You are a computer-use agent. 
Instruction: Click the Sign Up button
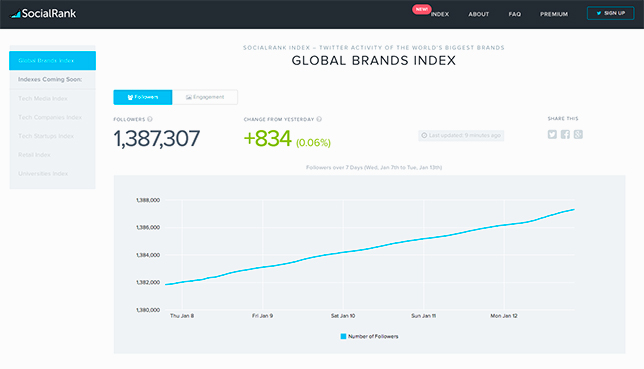pyautogui.click(x=610, y=13)
